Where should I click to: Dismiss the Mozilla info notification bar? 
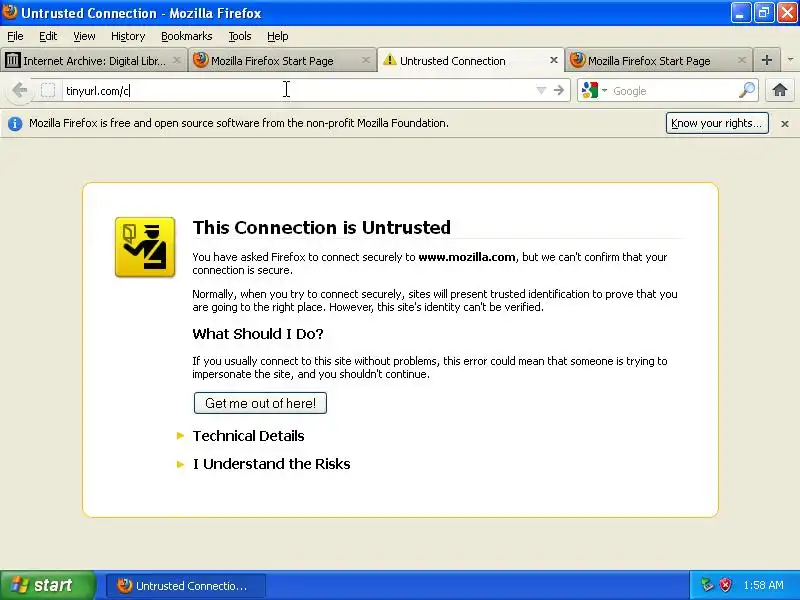(x=785, y=123)
